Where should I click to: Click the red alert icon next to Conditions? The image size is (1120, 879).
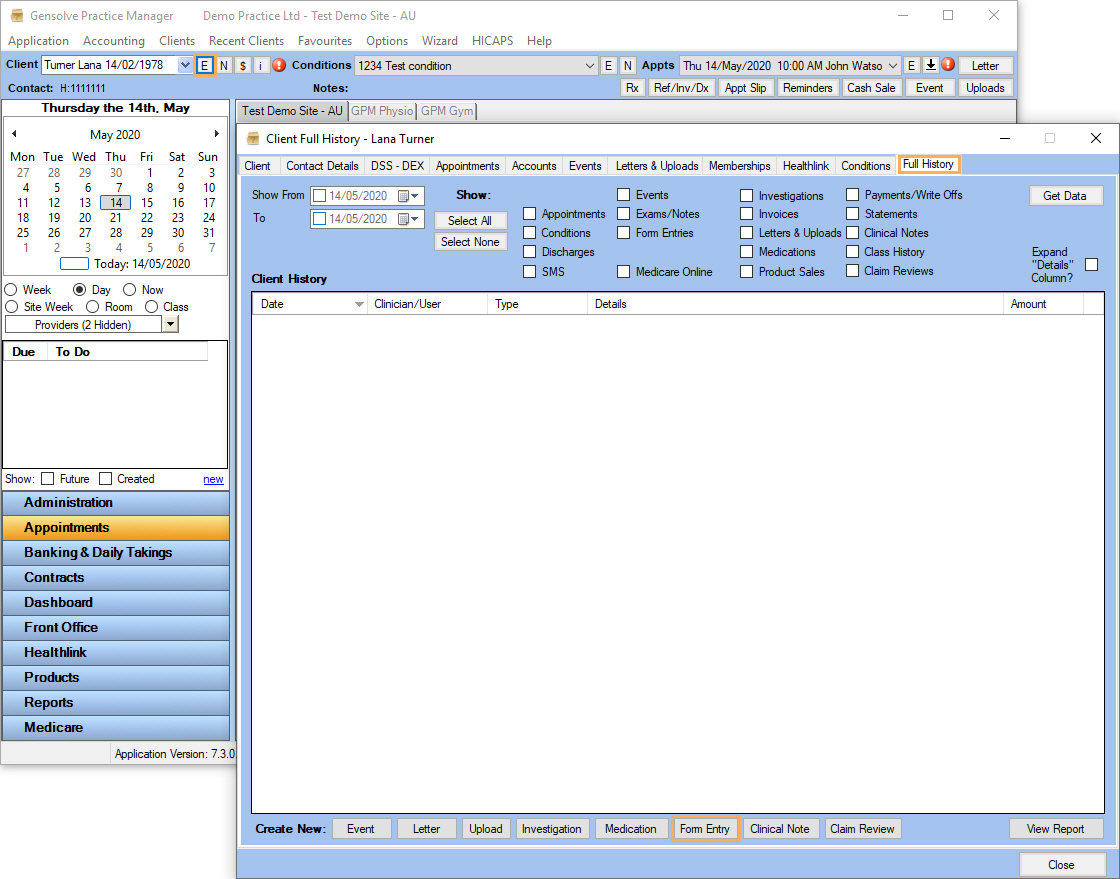pos(278,65)
